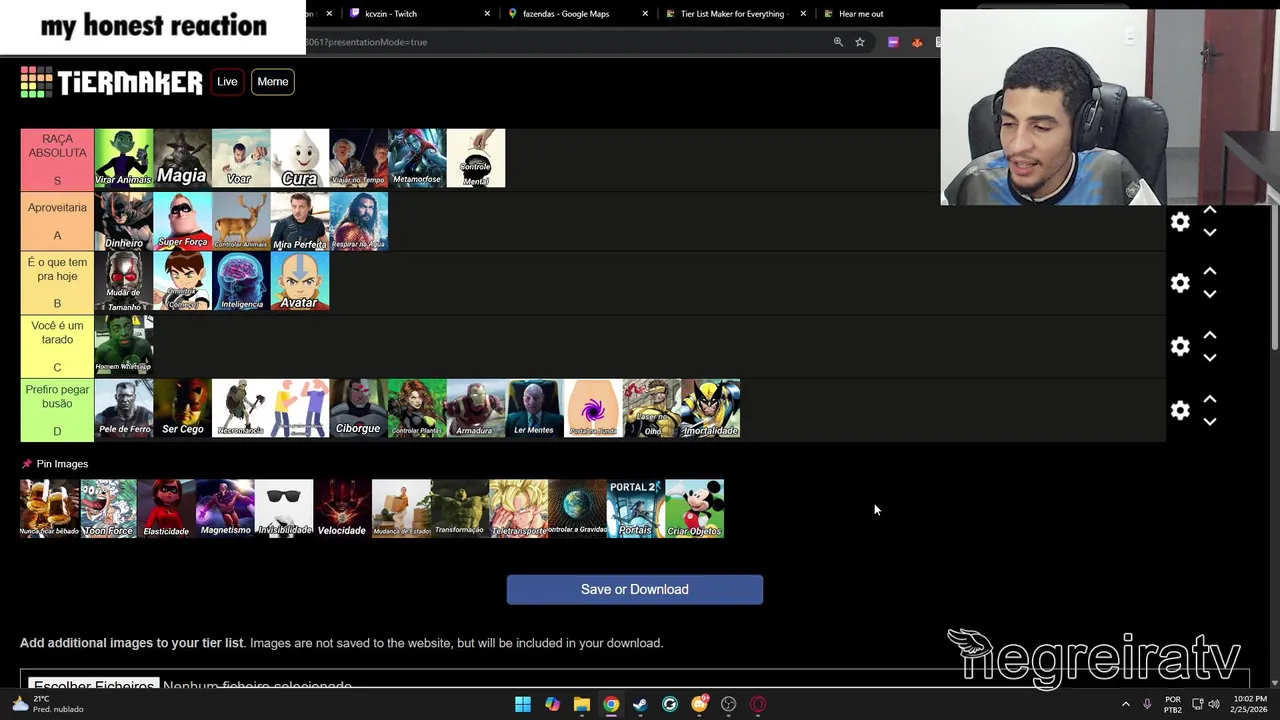Bookmark this page with star icon
This screenshot has height=720, width=1280.
(860, 42)
